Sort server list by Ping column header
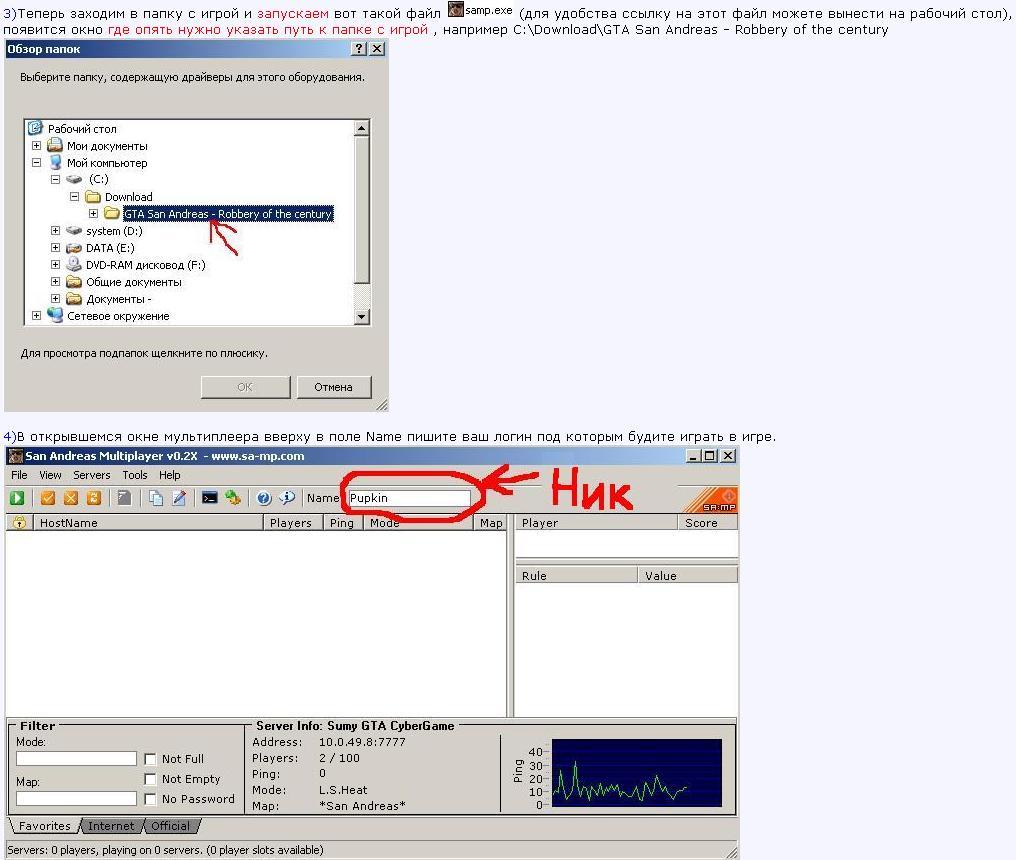Image resolution: width=1016 pixels, height=860 pixels. [341, 523]
